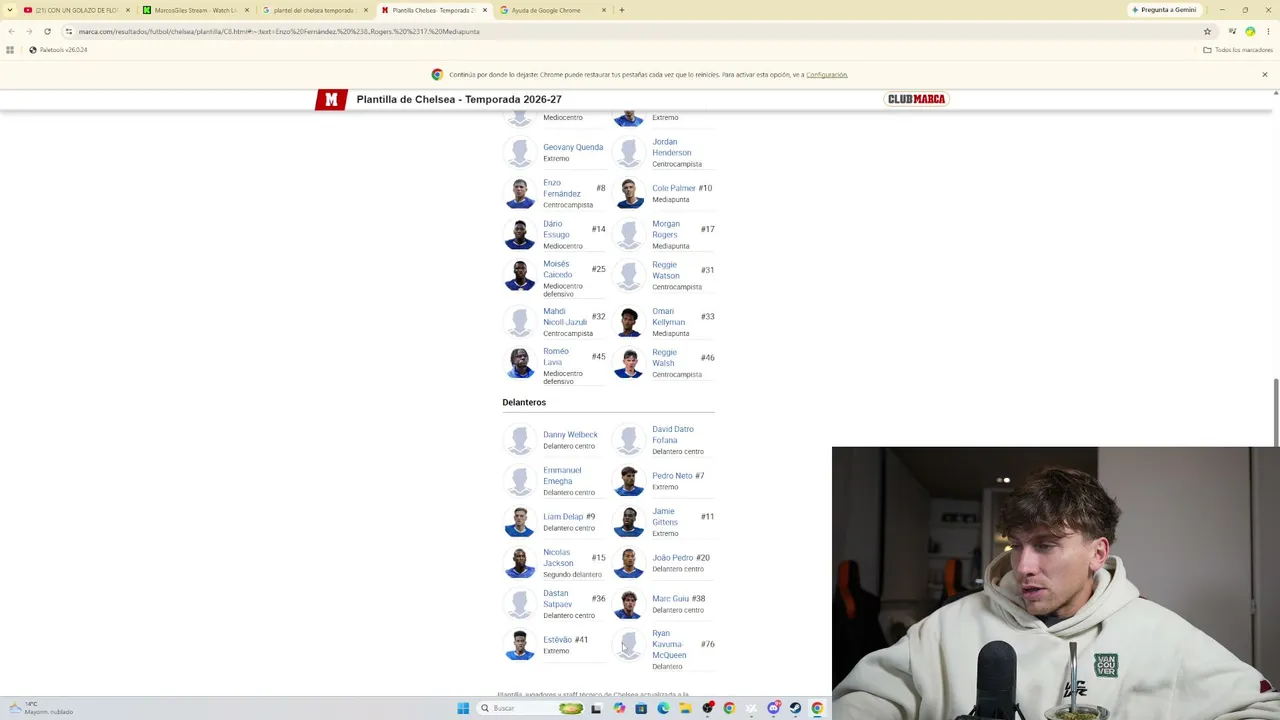1280x720 pixels.
Task: Open the Club Marca logo link
Action: click(916, 99)
